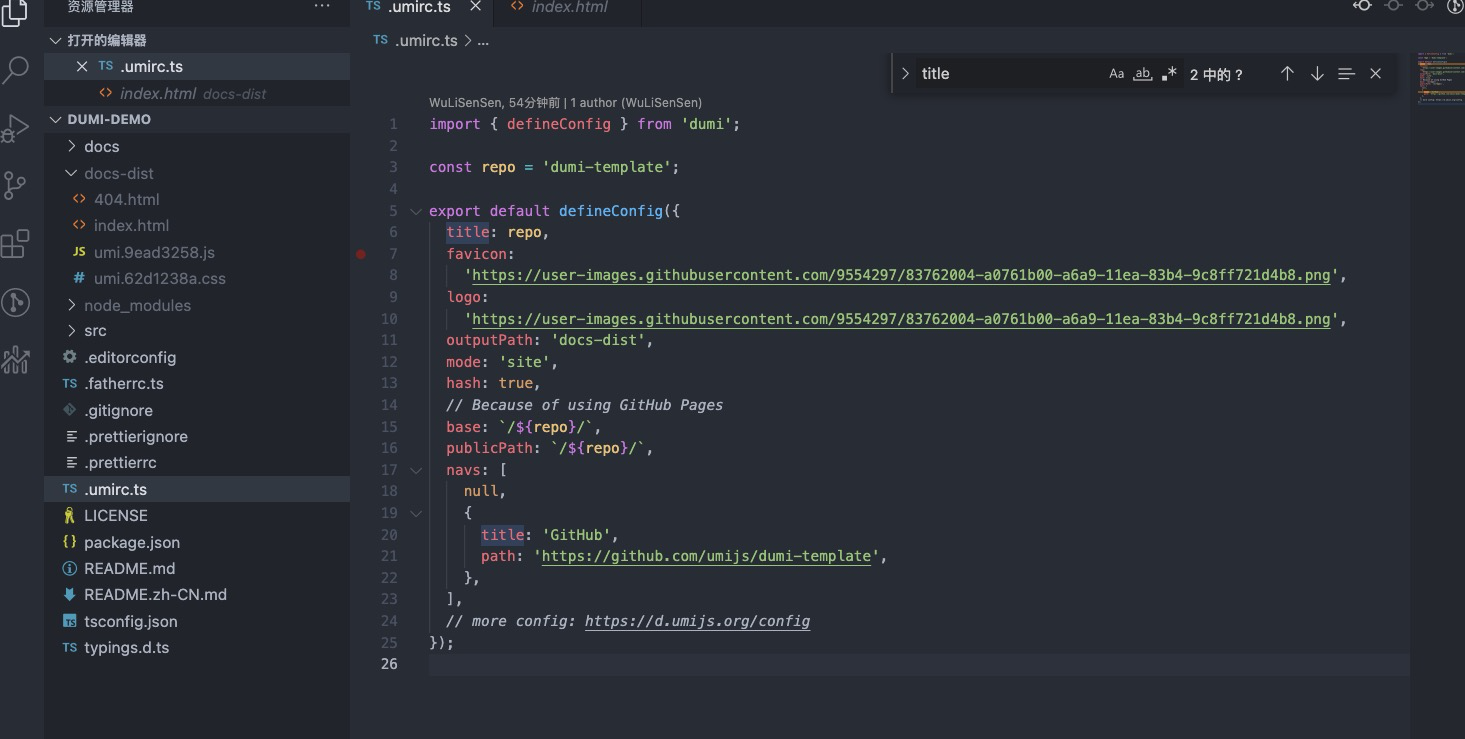Close the find widget

tap(1375, 74)
